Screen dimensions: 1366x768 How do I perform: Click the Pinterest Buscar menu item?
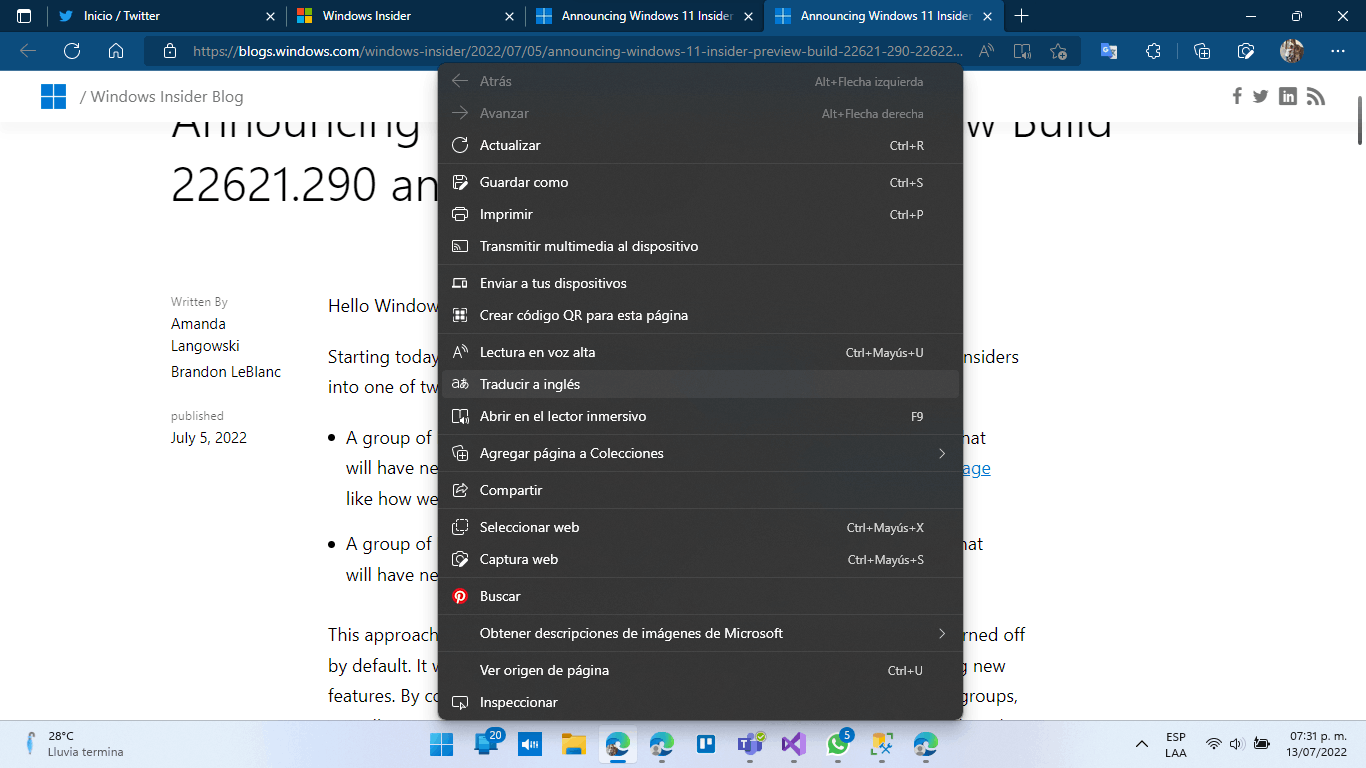click(x=700, y=596)
